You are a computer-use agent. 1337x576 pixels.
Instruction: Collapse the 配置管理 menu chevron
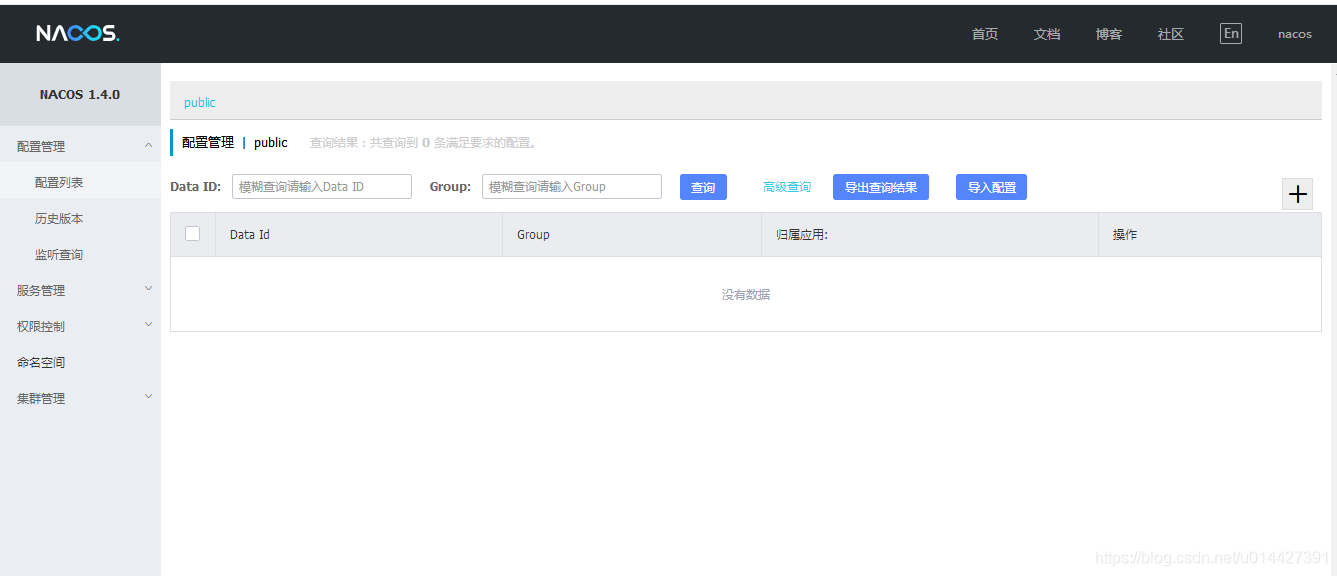(x=149, y=146)
